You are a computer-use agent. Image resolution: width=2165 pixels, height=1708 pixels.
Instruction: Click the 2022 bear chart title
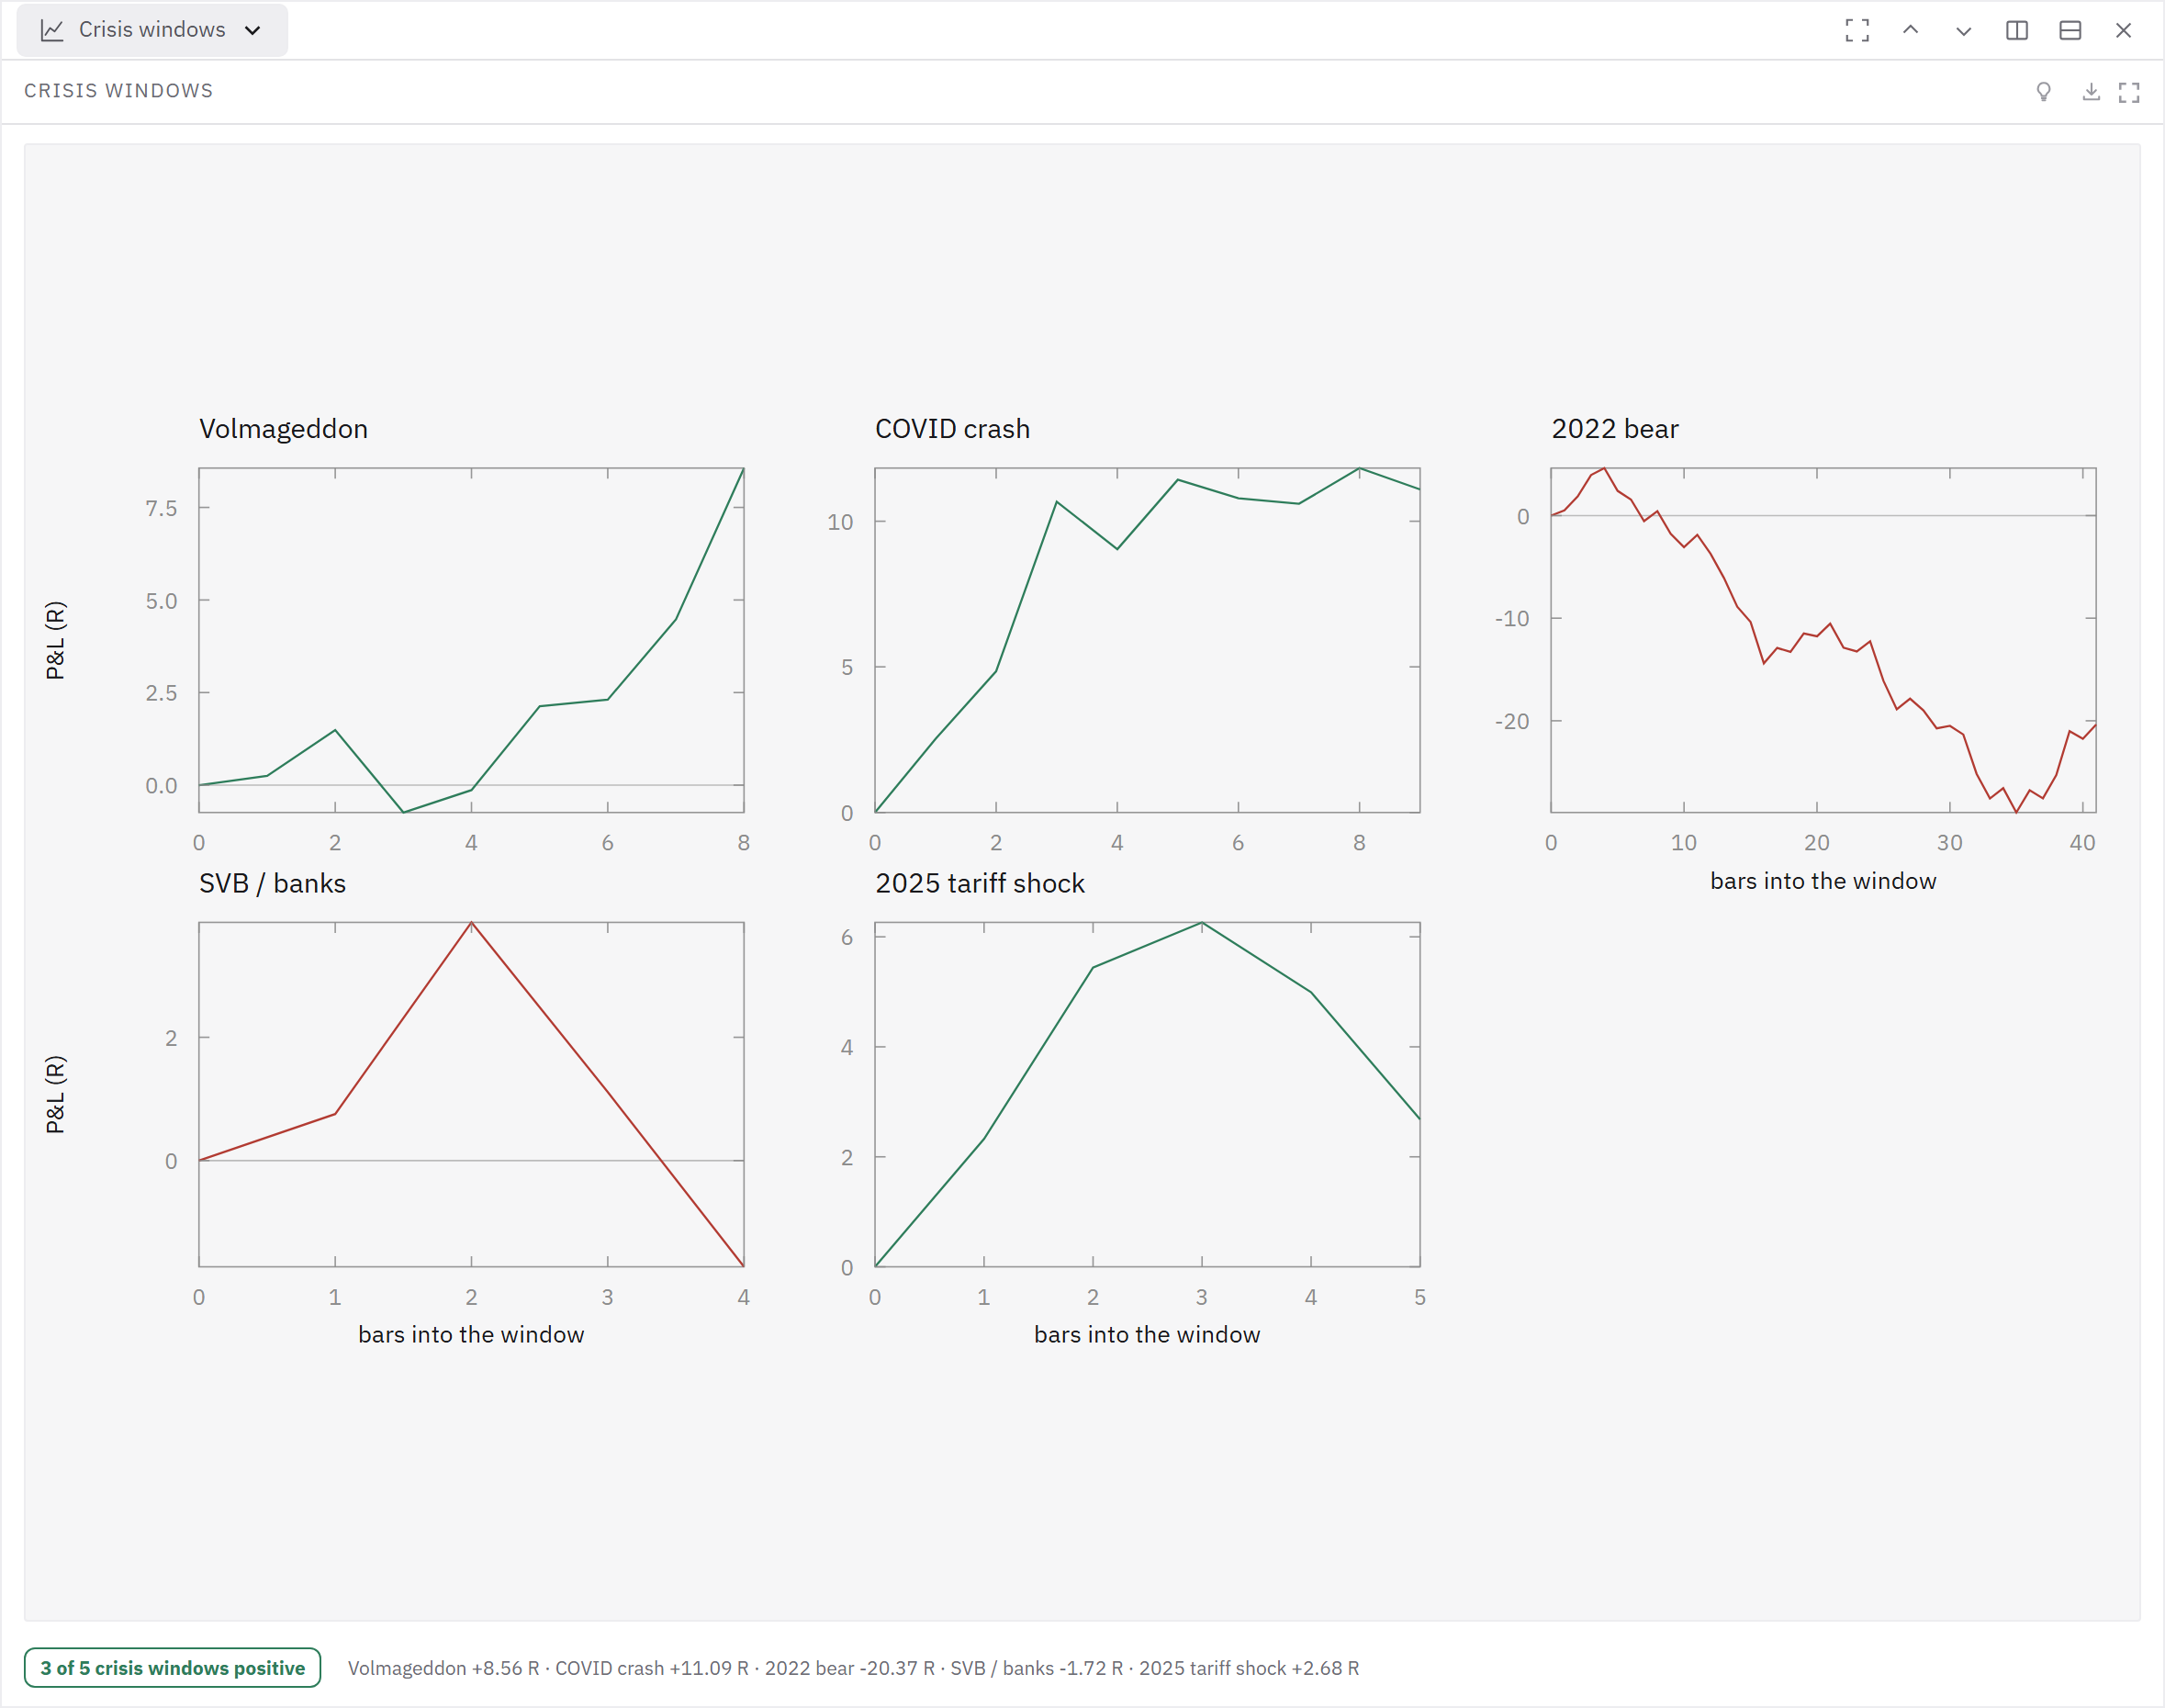tap(1614, 429)
